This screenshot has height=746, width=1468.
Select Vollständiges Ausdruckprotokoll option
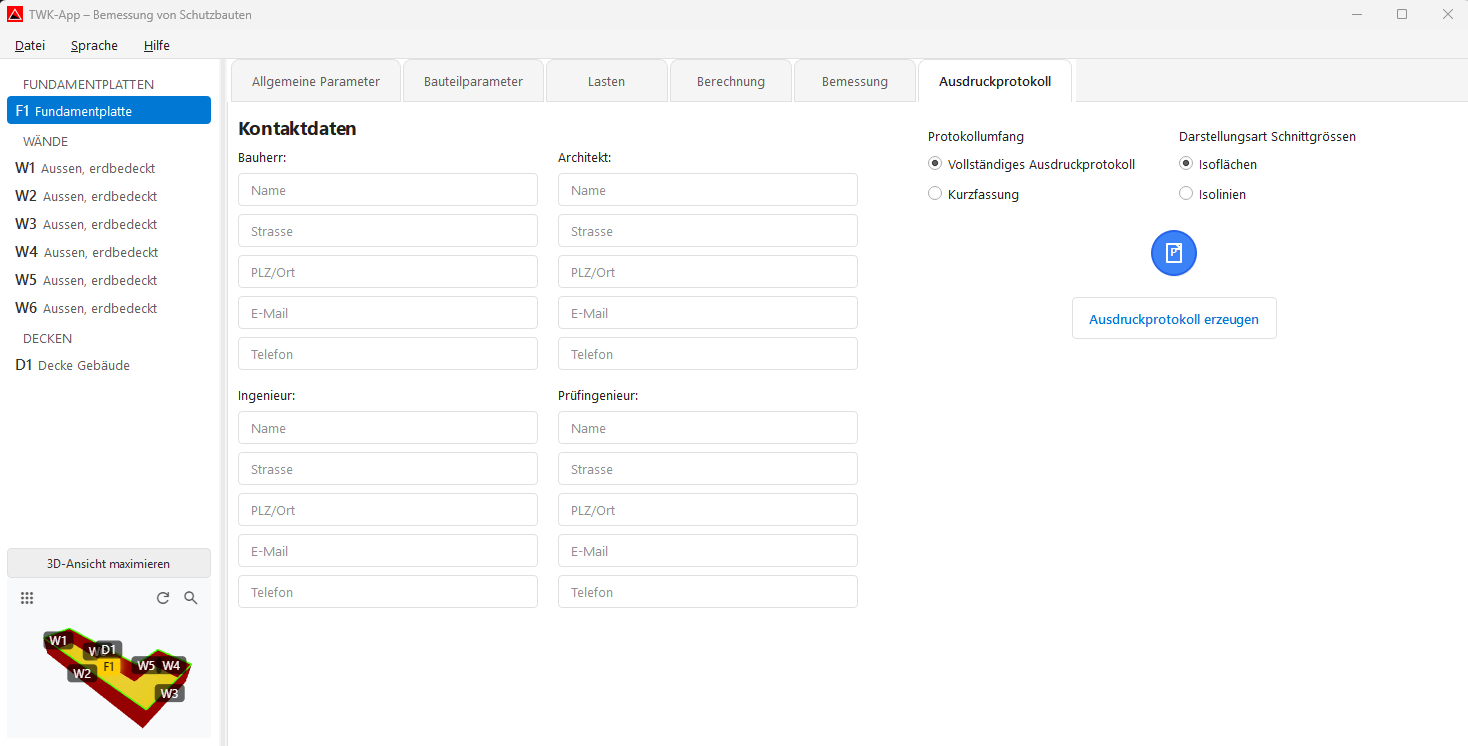coord(935,163)
